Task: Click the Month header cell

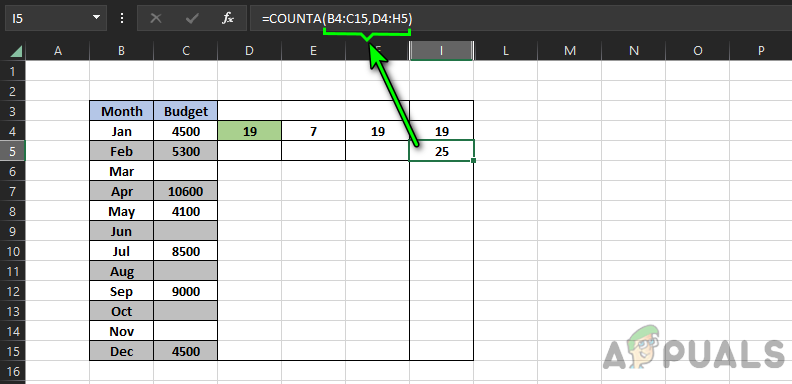Action: click(122, 111)
